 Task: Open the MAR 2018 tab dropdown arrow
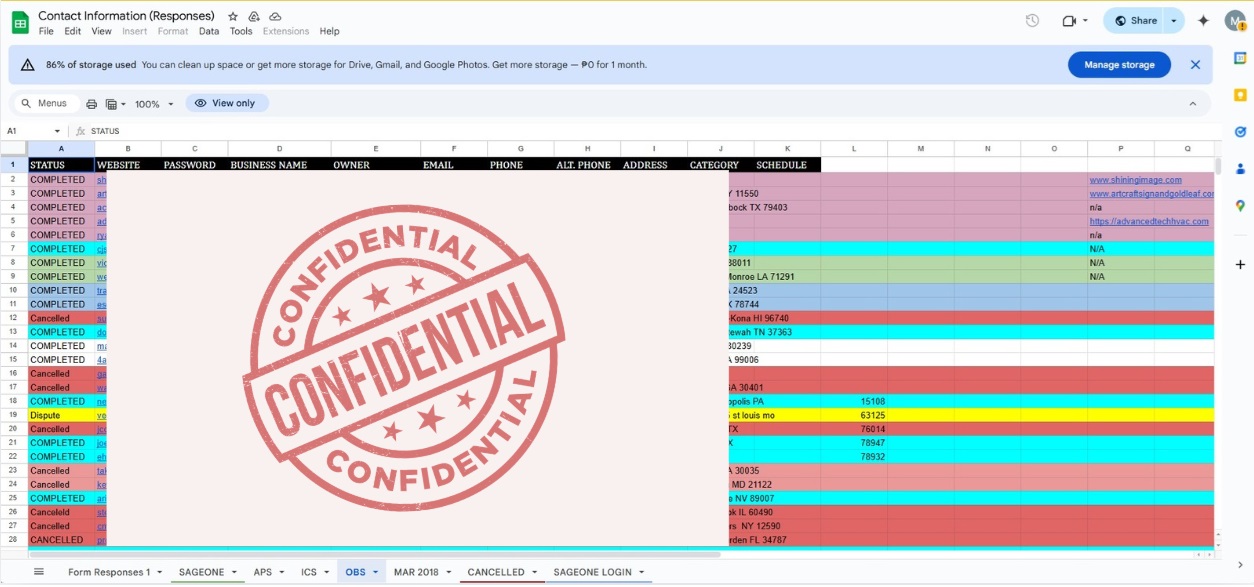449,572
